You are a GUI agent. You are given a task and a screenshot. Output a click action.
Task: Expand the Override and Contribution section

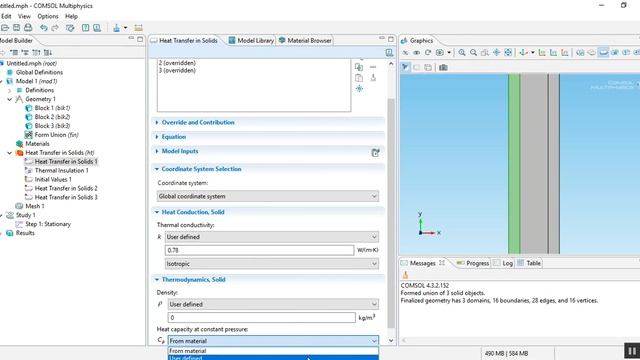tap(157, 122)
